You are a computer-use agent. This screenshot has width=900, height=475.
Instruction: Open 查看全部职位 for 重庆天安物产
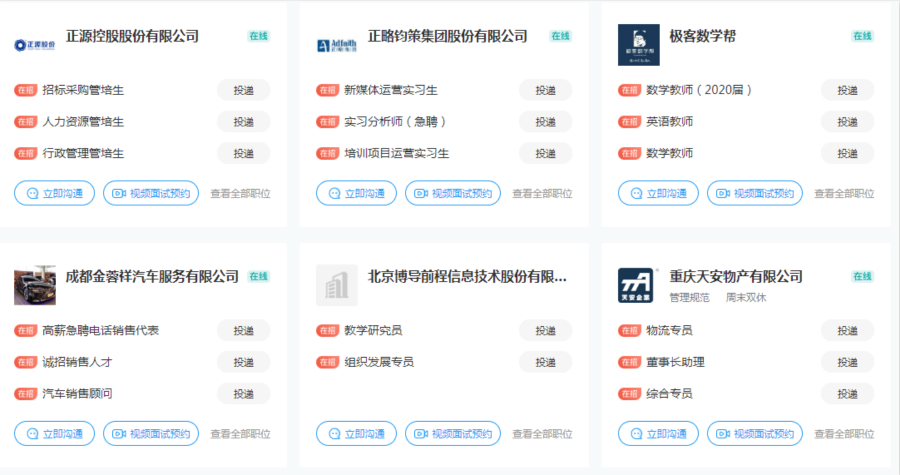point(844,434)
